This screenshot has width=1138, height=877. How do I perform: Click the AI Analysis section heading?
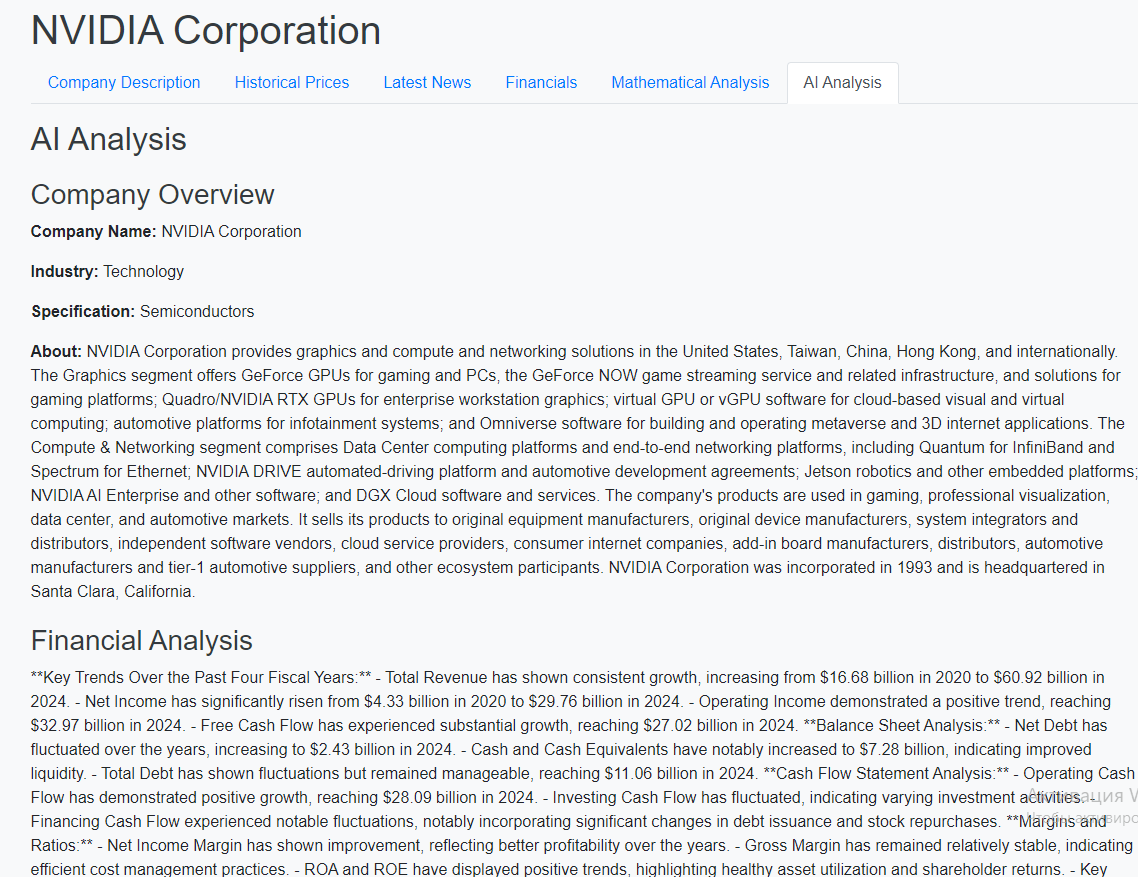[108, 139]
